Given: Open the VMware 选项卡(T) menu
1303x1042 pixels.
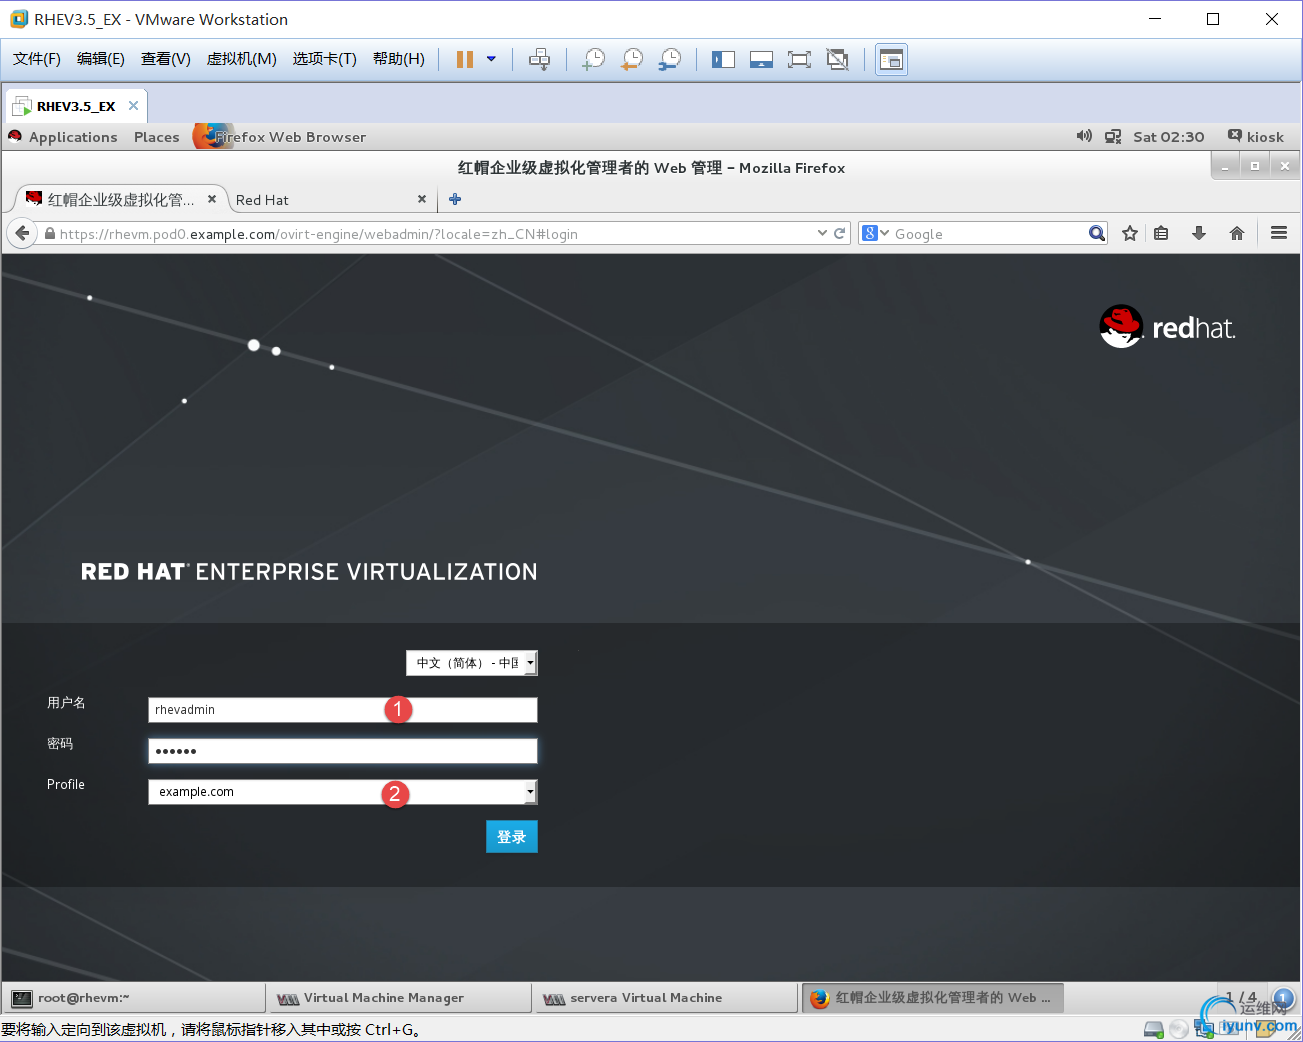Looking at the screenshot, I should (x=325, y=59).
